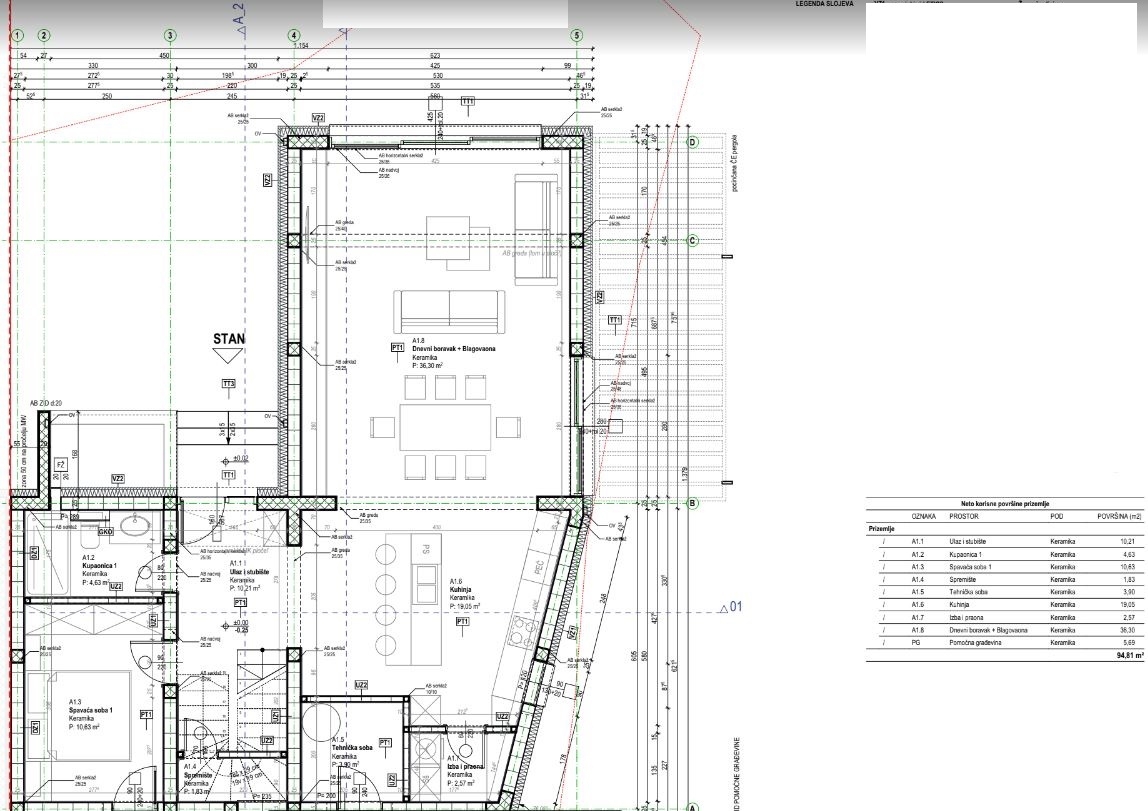
Task: Click section marker 01 on right
Action: [731, 607]
